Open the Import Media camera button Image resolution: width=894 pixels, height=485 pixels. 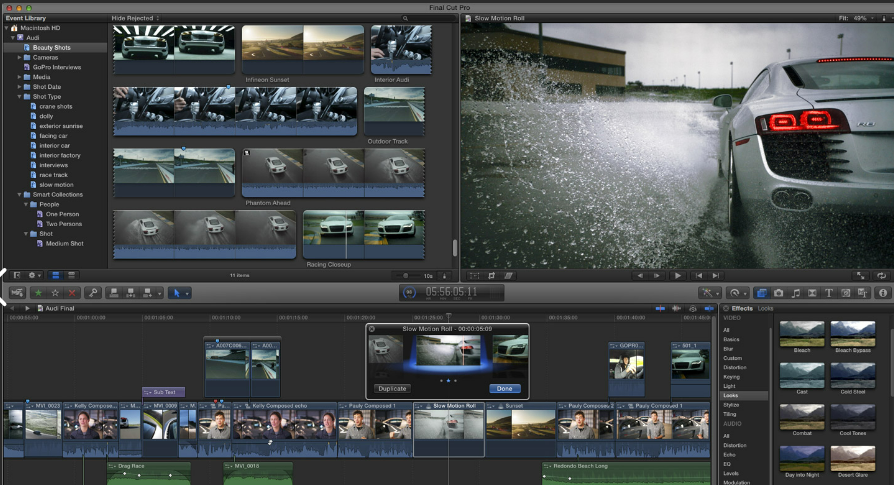pos(17,293)
